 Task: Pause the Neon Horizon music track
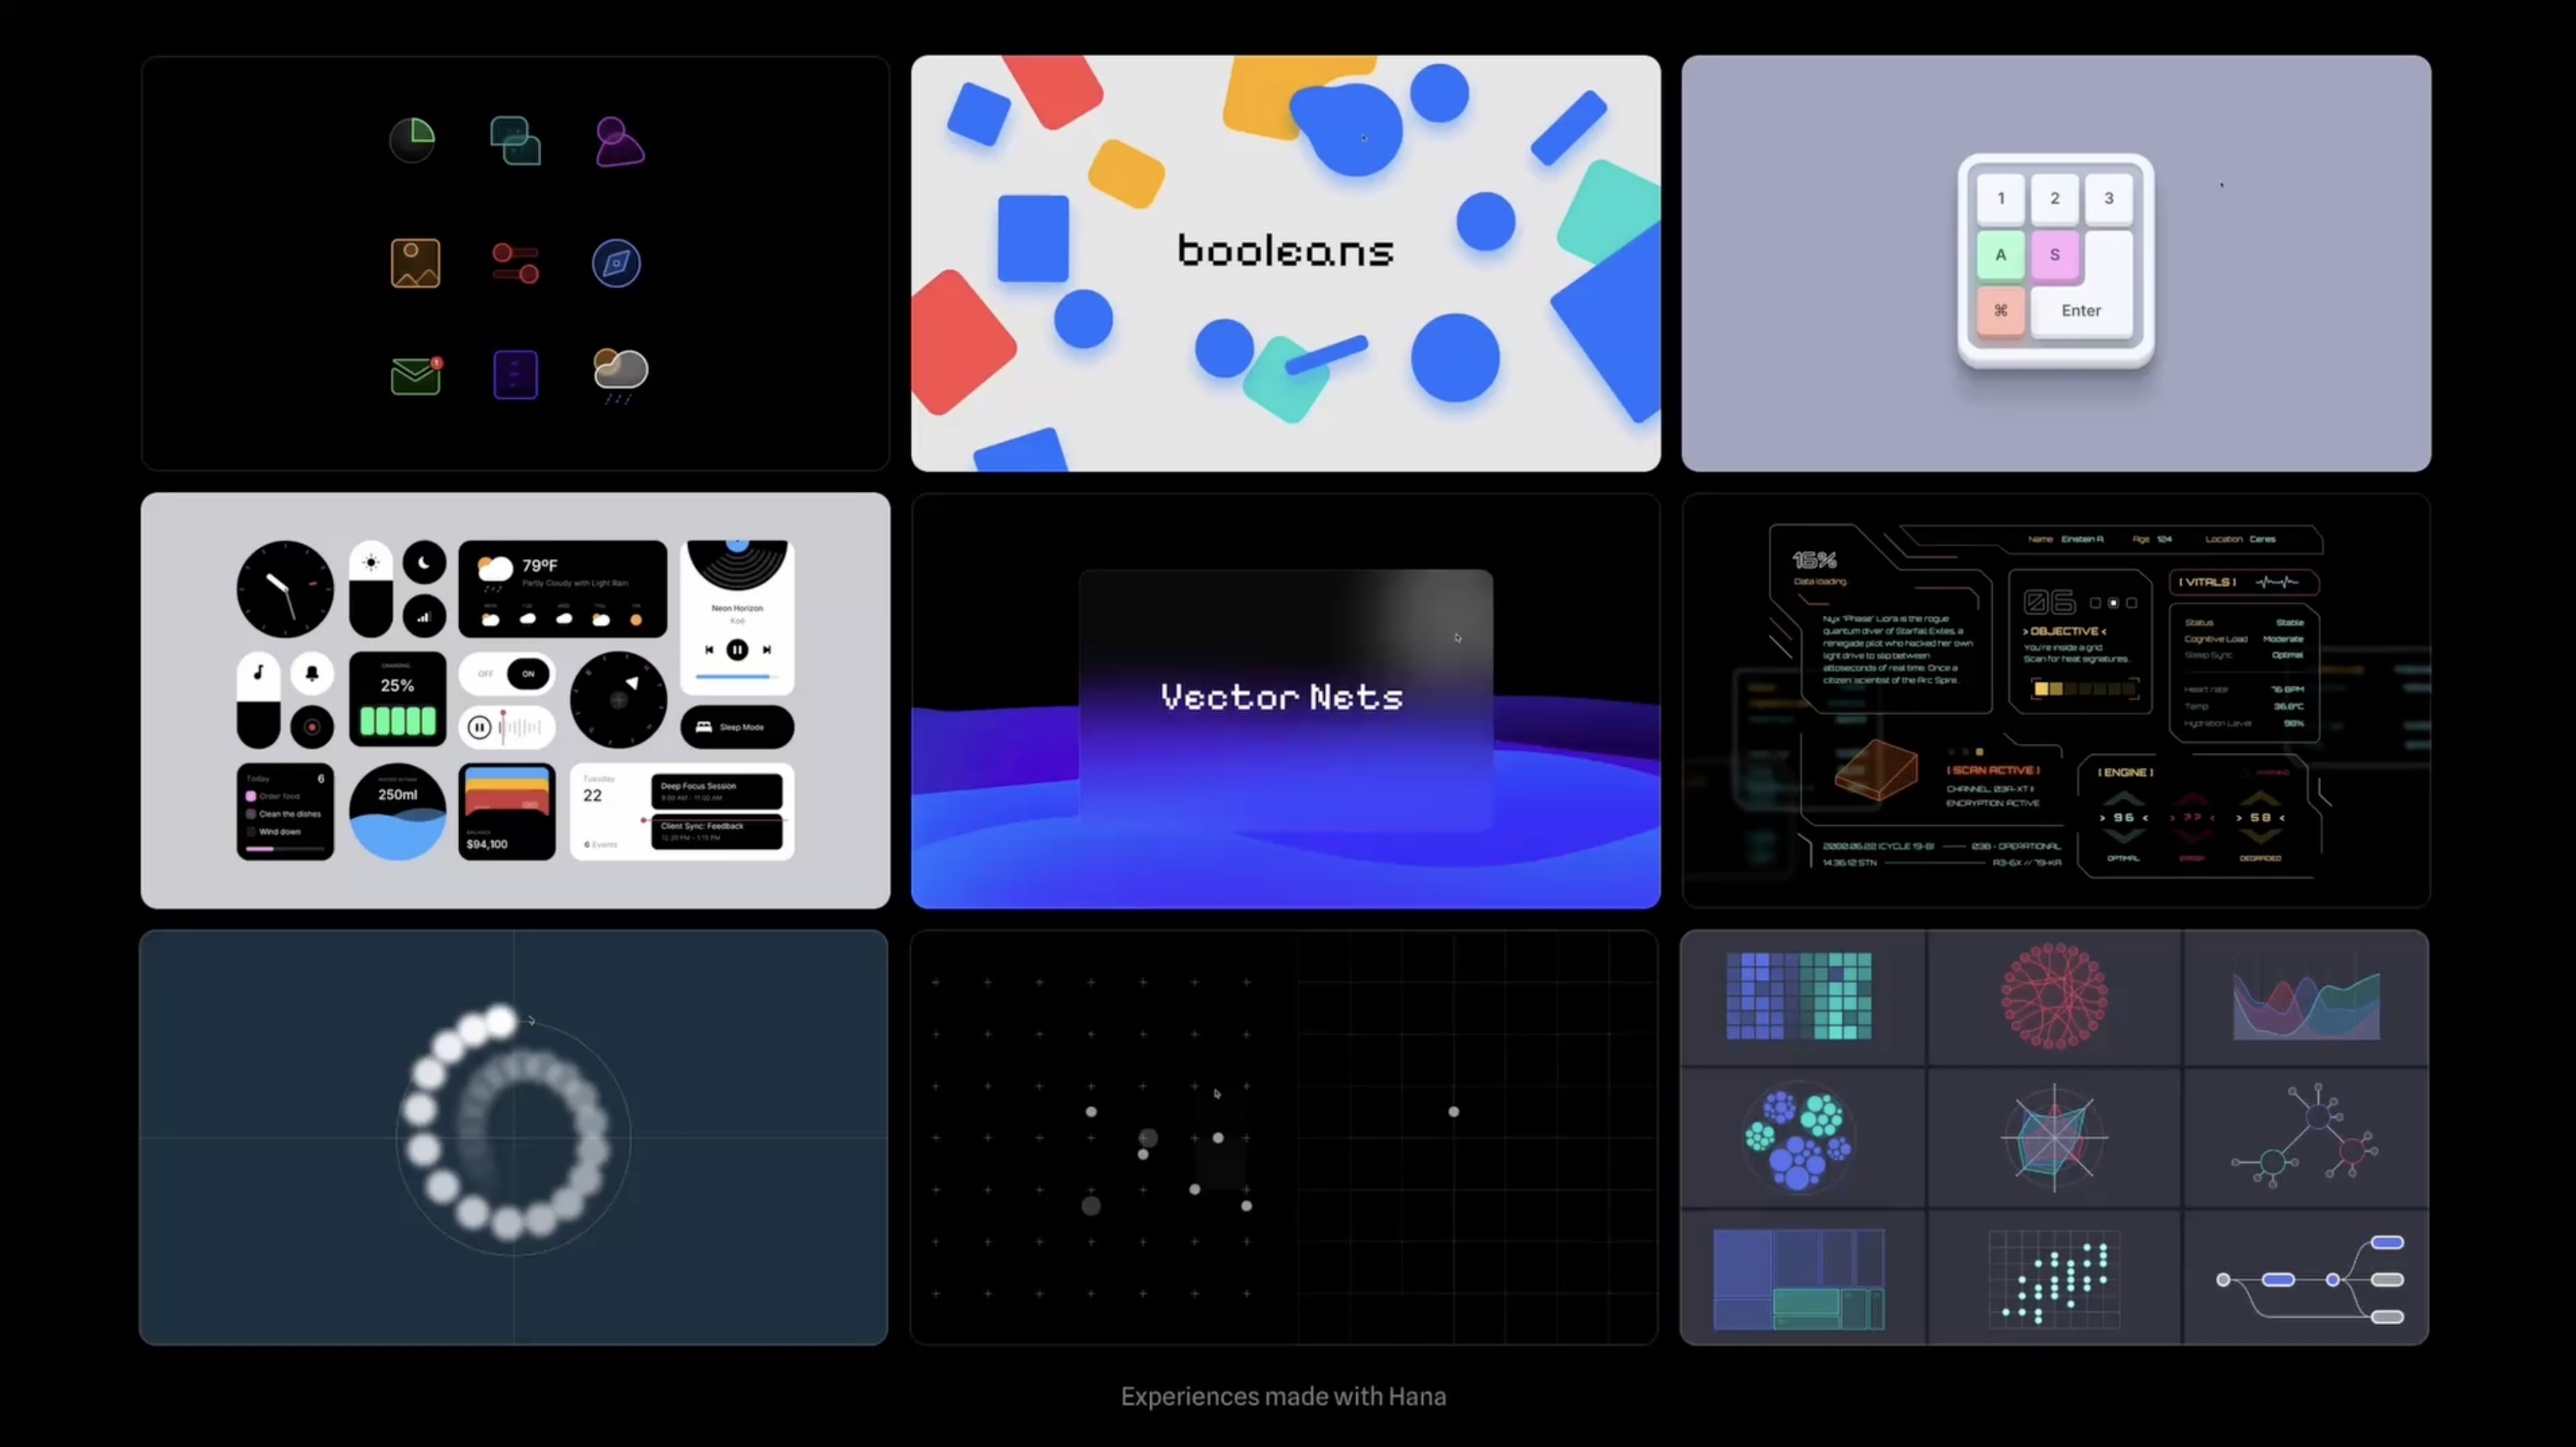(x=737, y=650)
